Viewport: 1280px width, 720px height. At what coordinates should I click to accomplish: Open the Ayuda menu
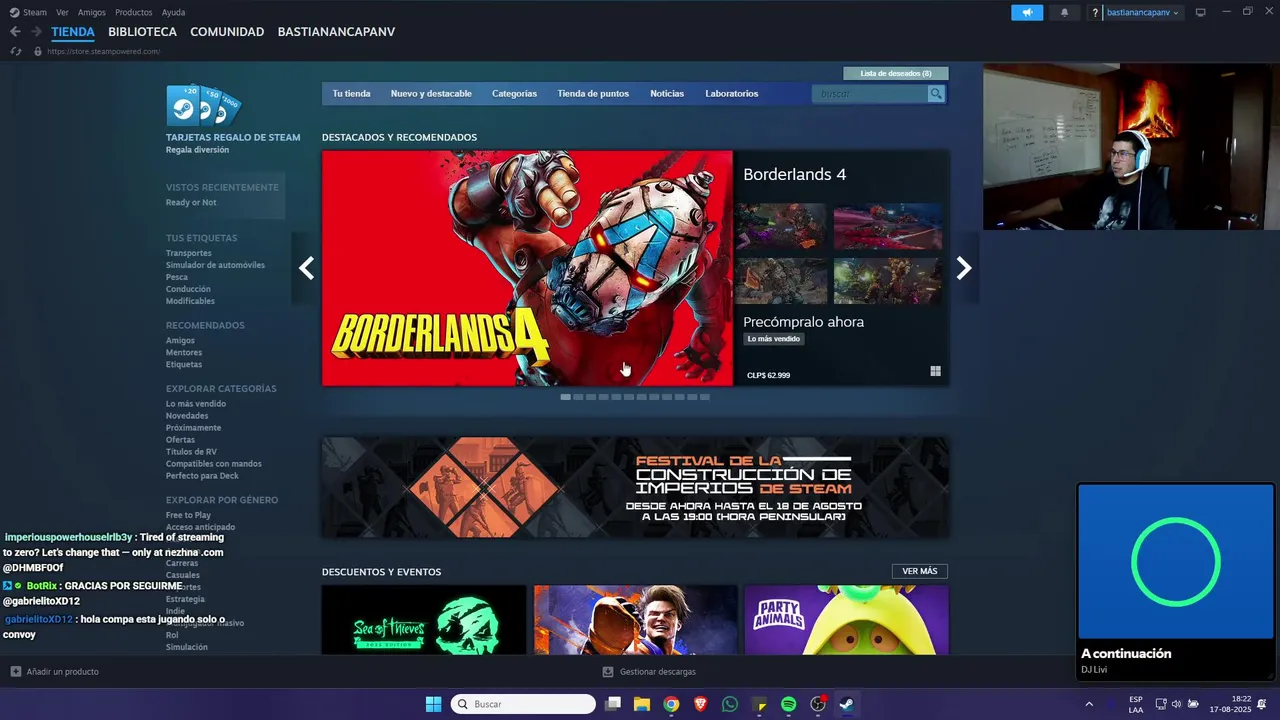(x=173, y=12)
